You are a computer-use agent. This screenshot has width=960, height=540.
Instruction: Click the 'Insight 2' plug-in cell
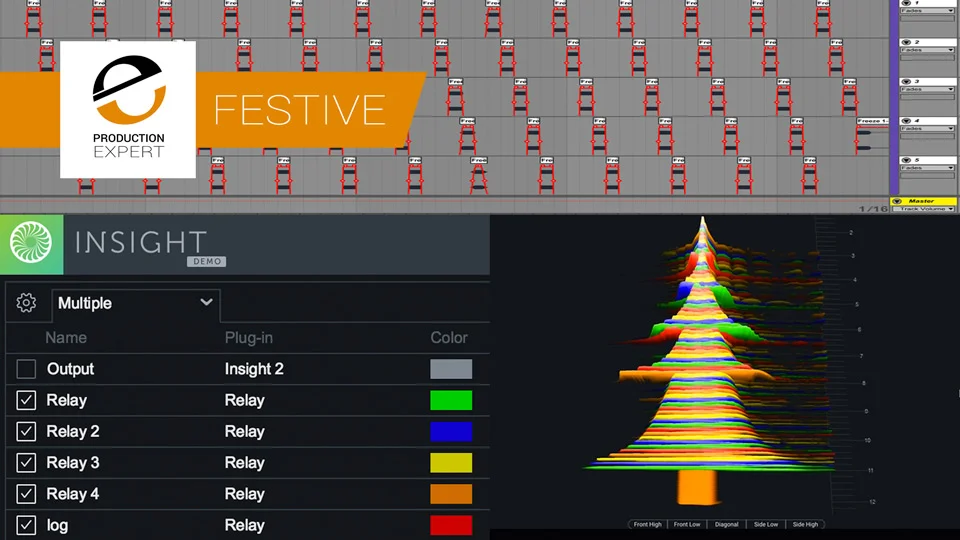254,369
